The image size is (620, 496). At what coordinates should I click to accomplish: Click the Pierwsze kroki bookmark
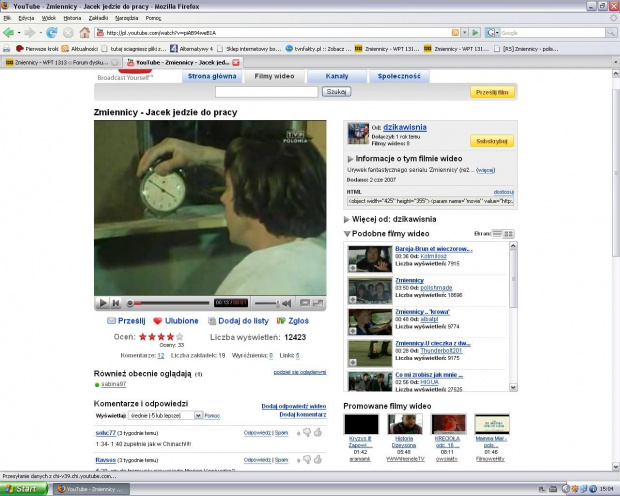pyautogui.click(x=37, y=49)
